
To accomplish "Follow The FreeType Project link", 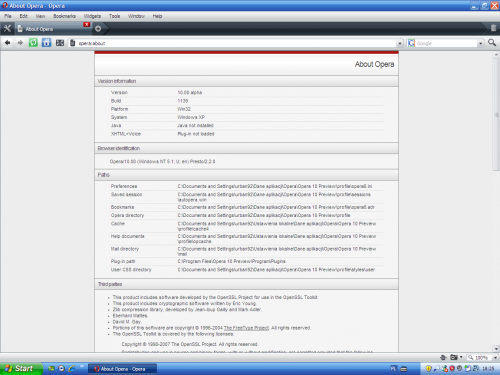I will pyautogui.click(x=246, y=328).
